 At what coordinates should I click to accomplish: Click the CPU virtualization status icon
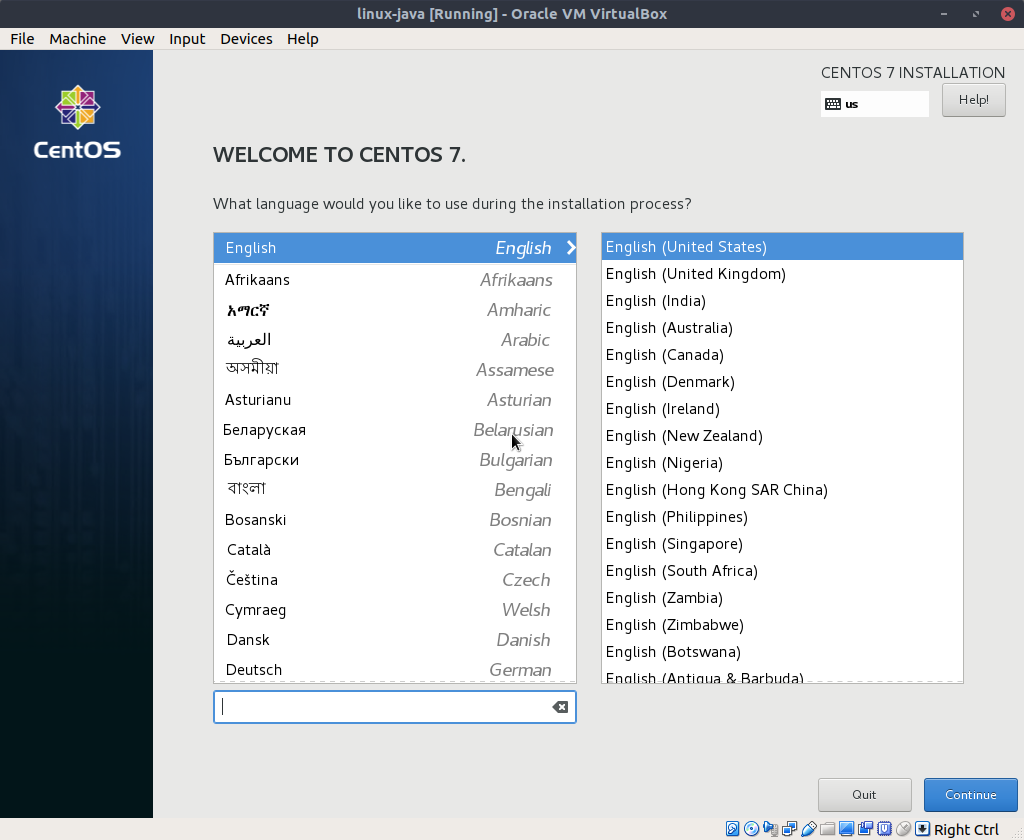(x=884, y=829)
